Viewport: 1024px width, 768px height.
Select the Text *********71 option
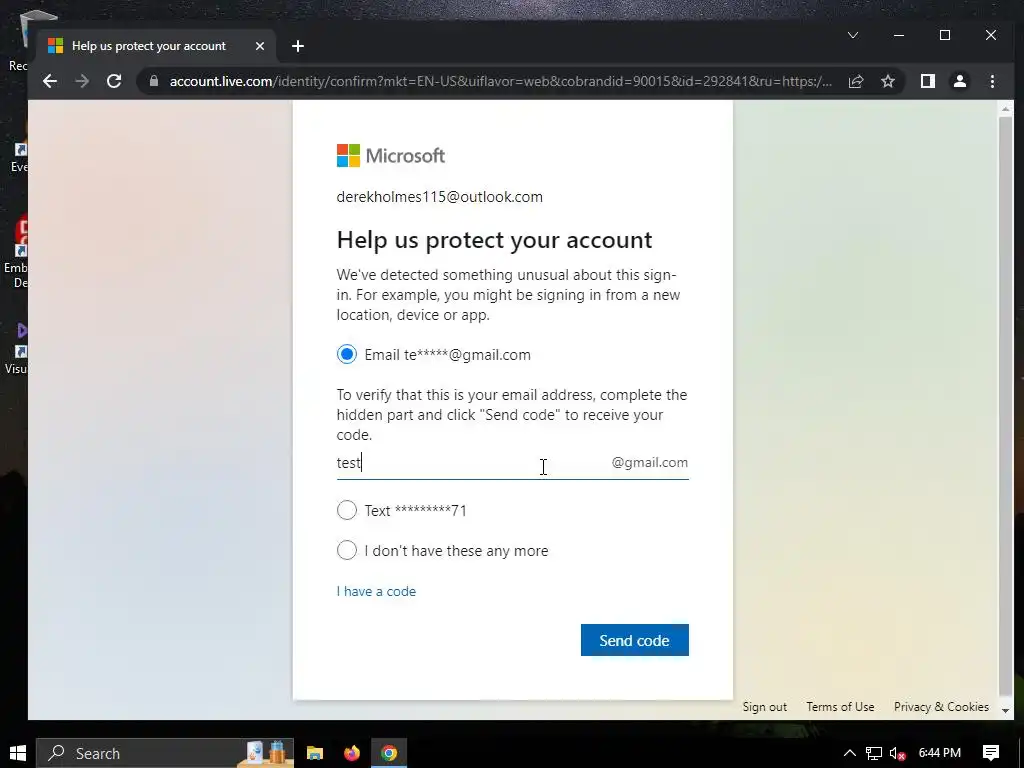click(x=347, y=510)
